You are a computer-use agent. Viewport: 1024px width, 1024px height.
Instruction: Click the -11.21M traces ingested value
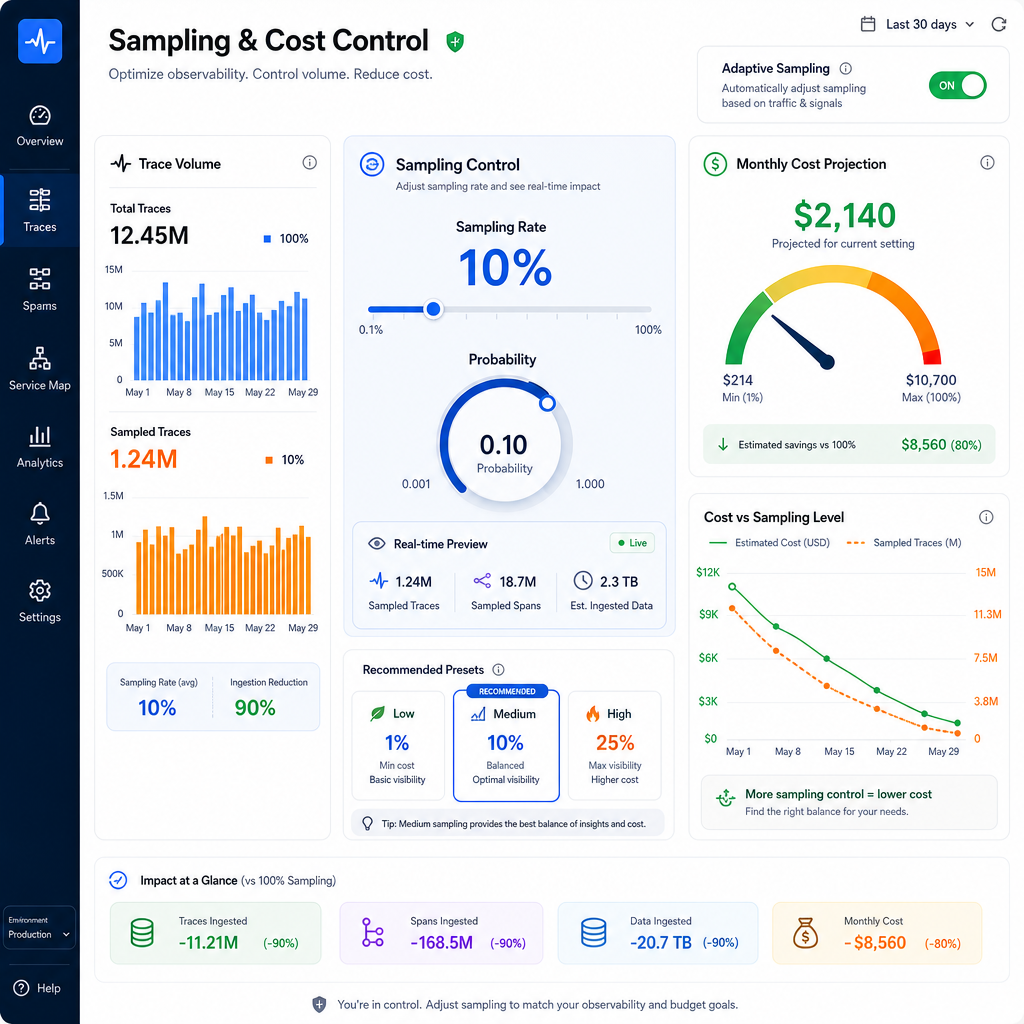click(208, 942)
